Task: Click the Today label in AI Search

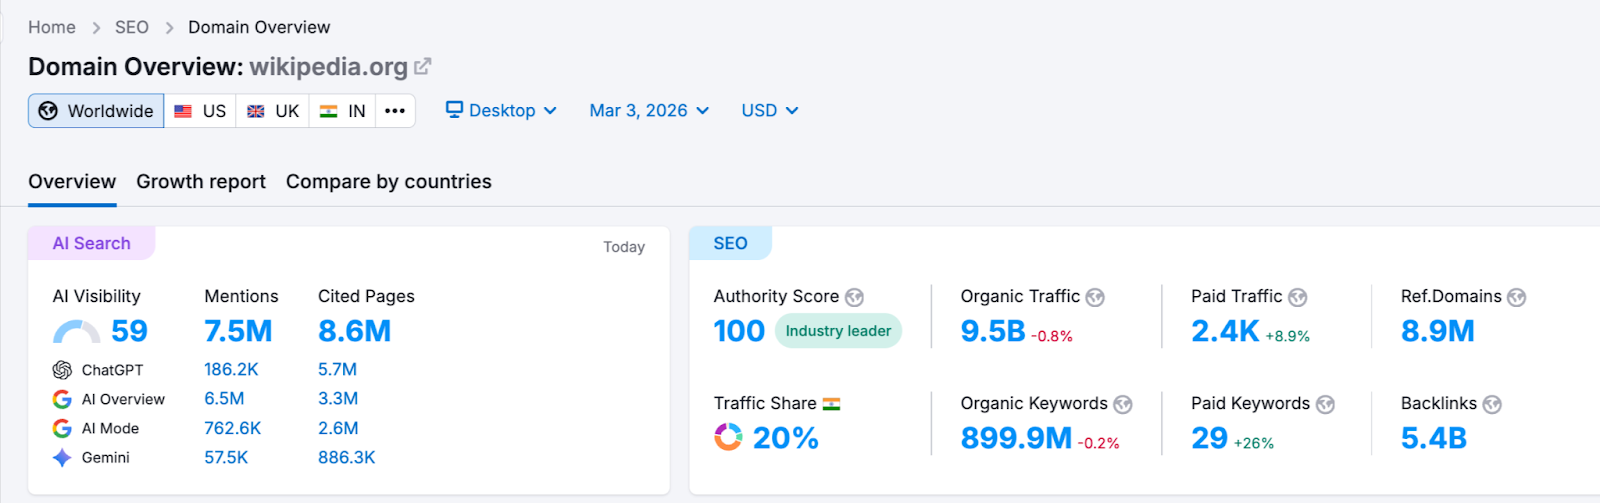Action: point(624,247)
